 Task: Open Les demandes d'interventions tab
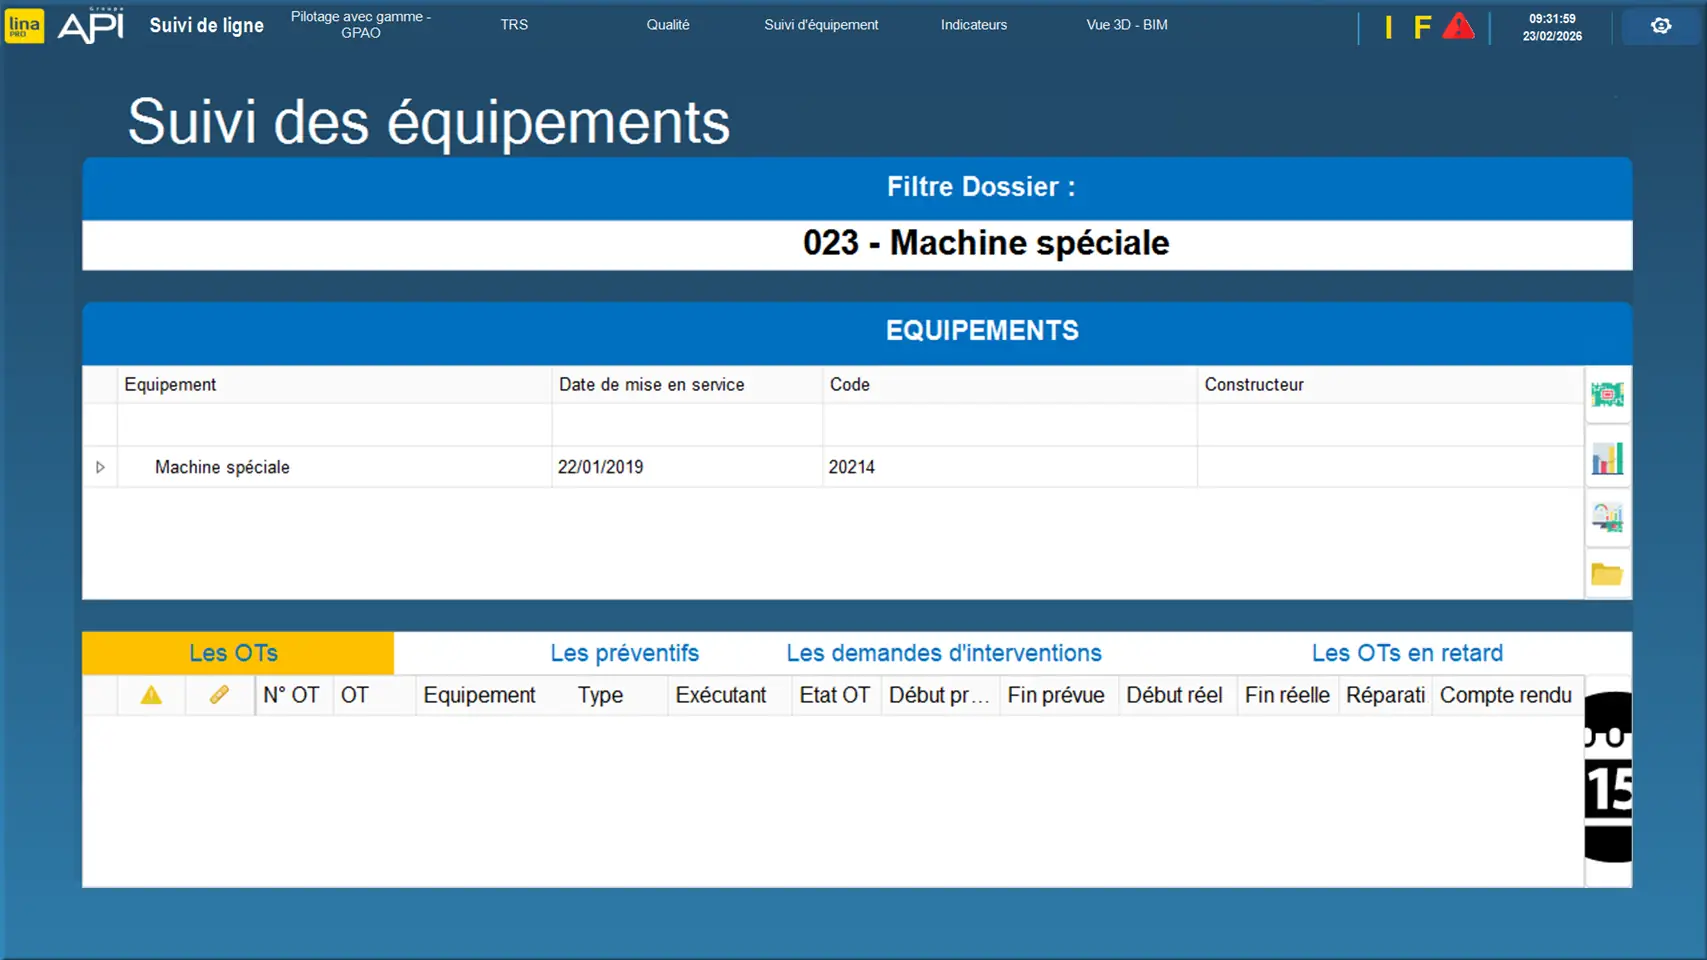(x=943, y=653)
